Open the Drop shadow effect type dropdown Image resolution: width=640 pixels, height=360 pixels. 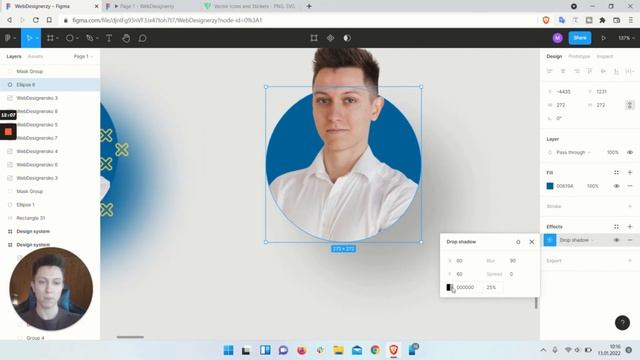pyautogui.click(x=576, y=240)
